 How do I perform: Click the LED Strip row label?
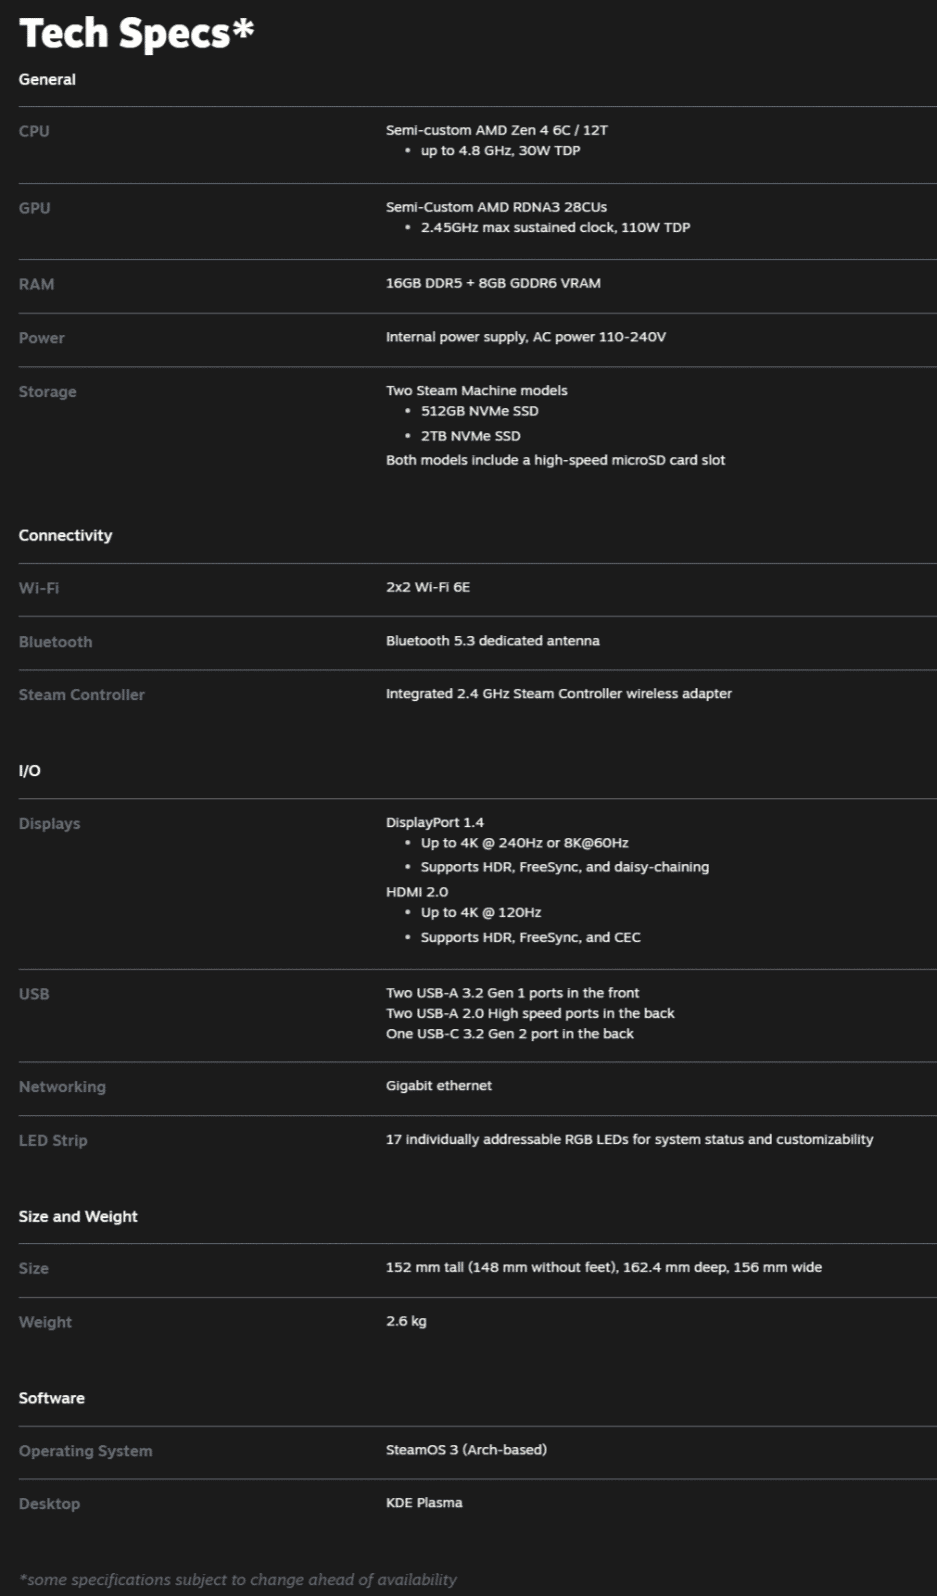coord(53,1140)
